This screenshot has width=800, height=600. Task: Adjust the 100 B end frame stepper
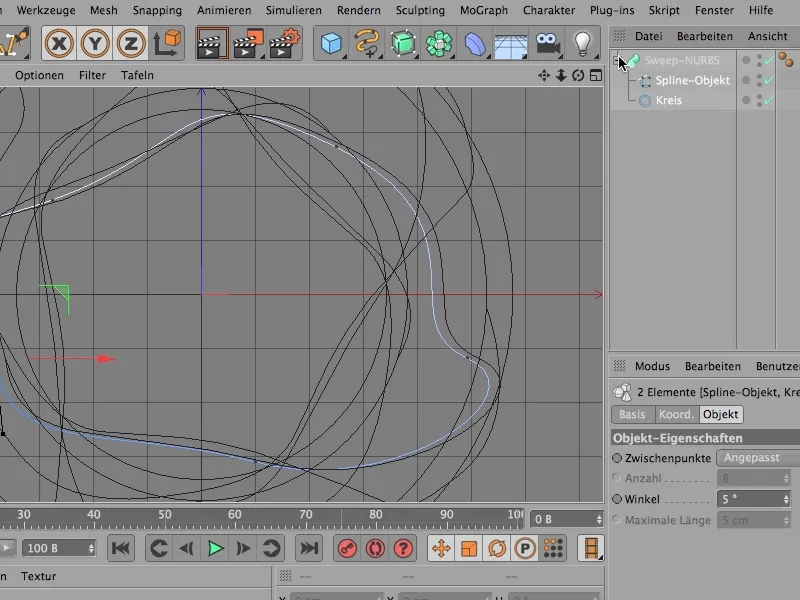91,548
